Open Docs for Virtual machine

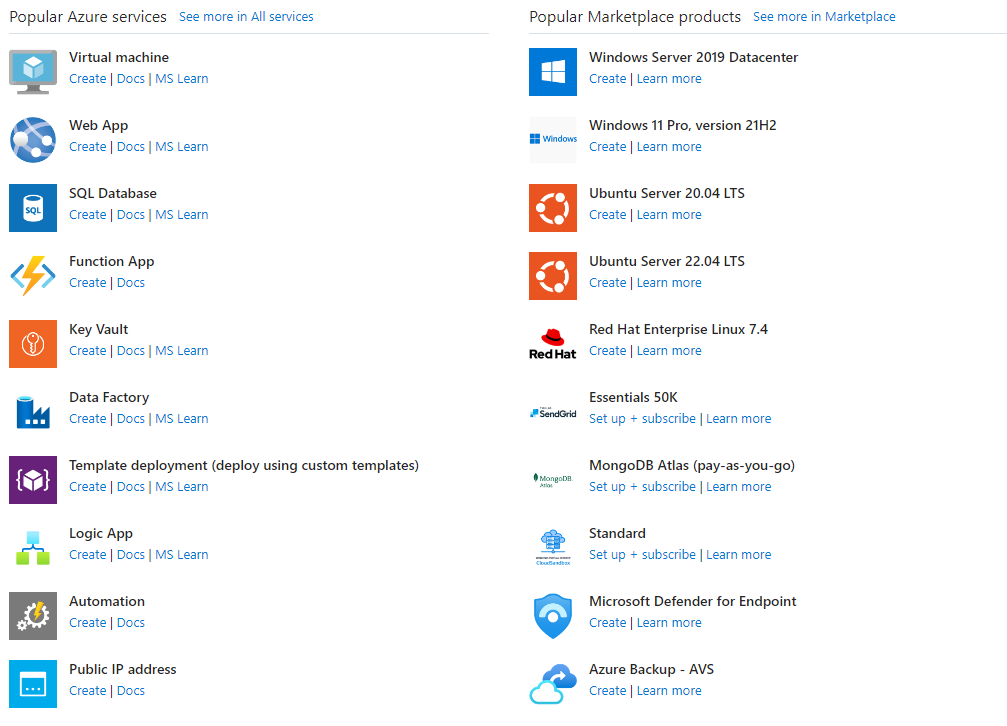(130, 78)
